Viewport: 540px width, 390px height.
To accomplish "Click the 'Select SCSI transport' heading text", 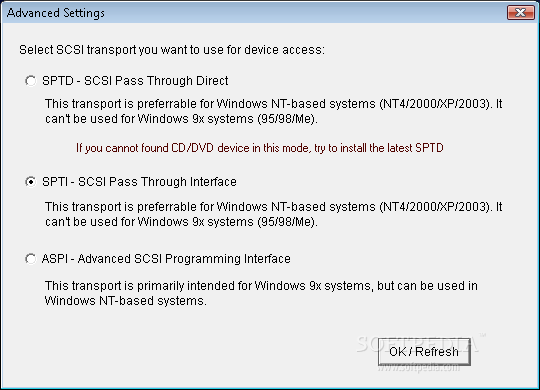I will click(x=172, y=50).
